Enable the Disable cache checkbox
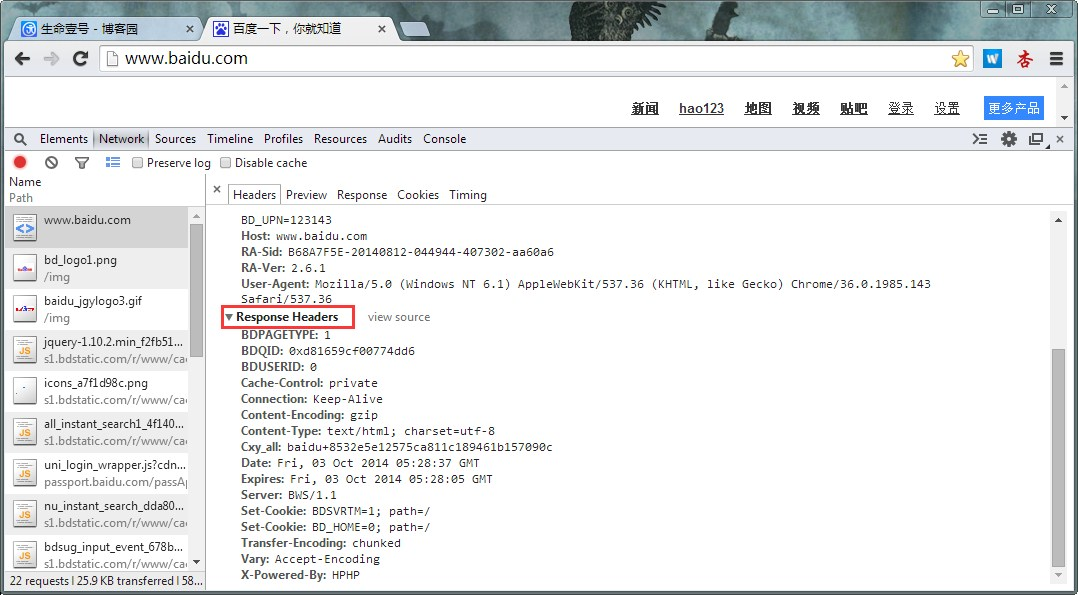 coord(226,163)
